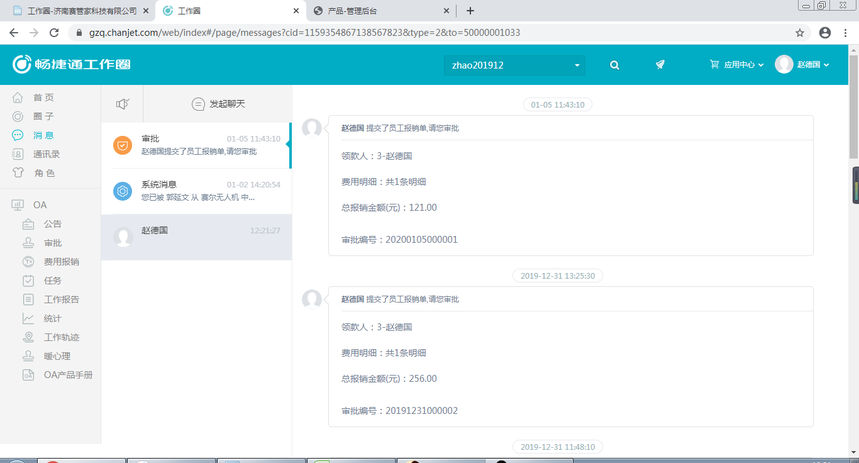Click the 通讯录 contacts icon

point(18,154)
